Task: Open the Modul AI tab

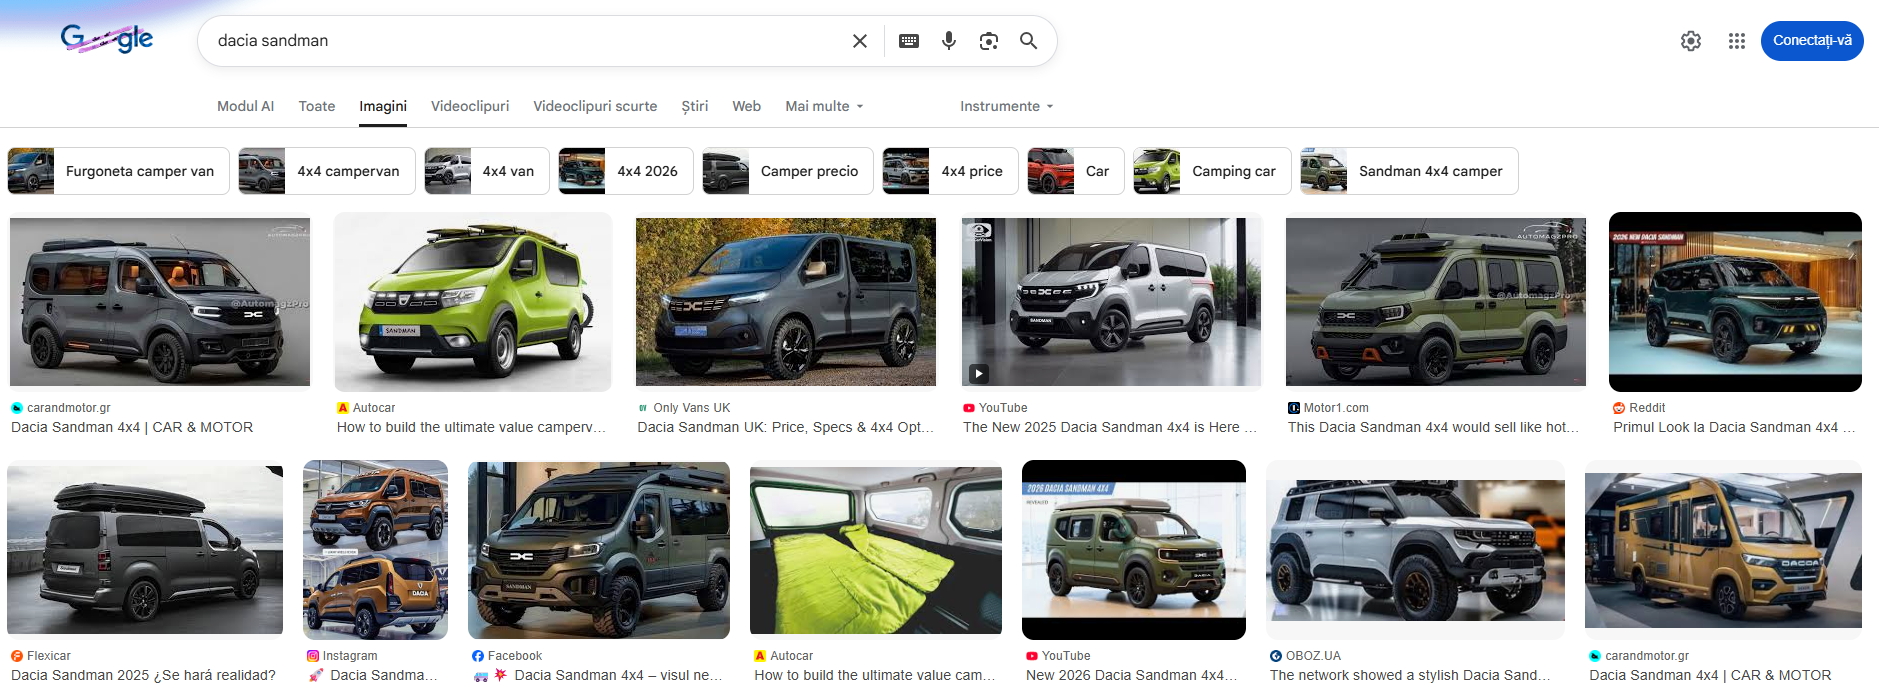Action: click(245, 106)
